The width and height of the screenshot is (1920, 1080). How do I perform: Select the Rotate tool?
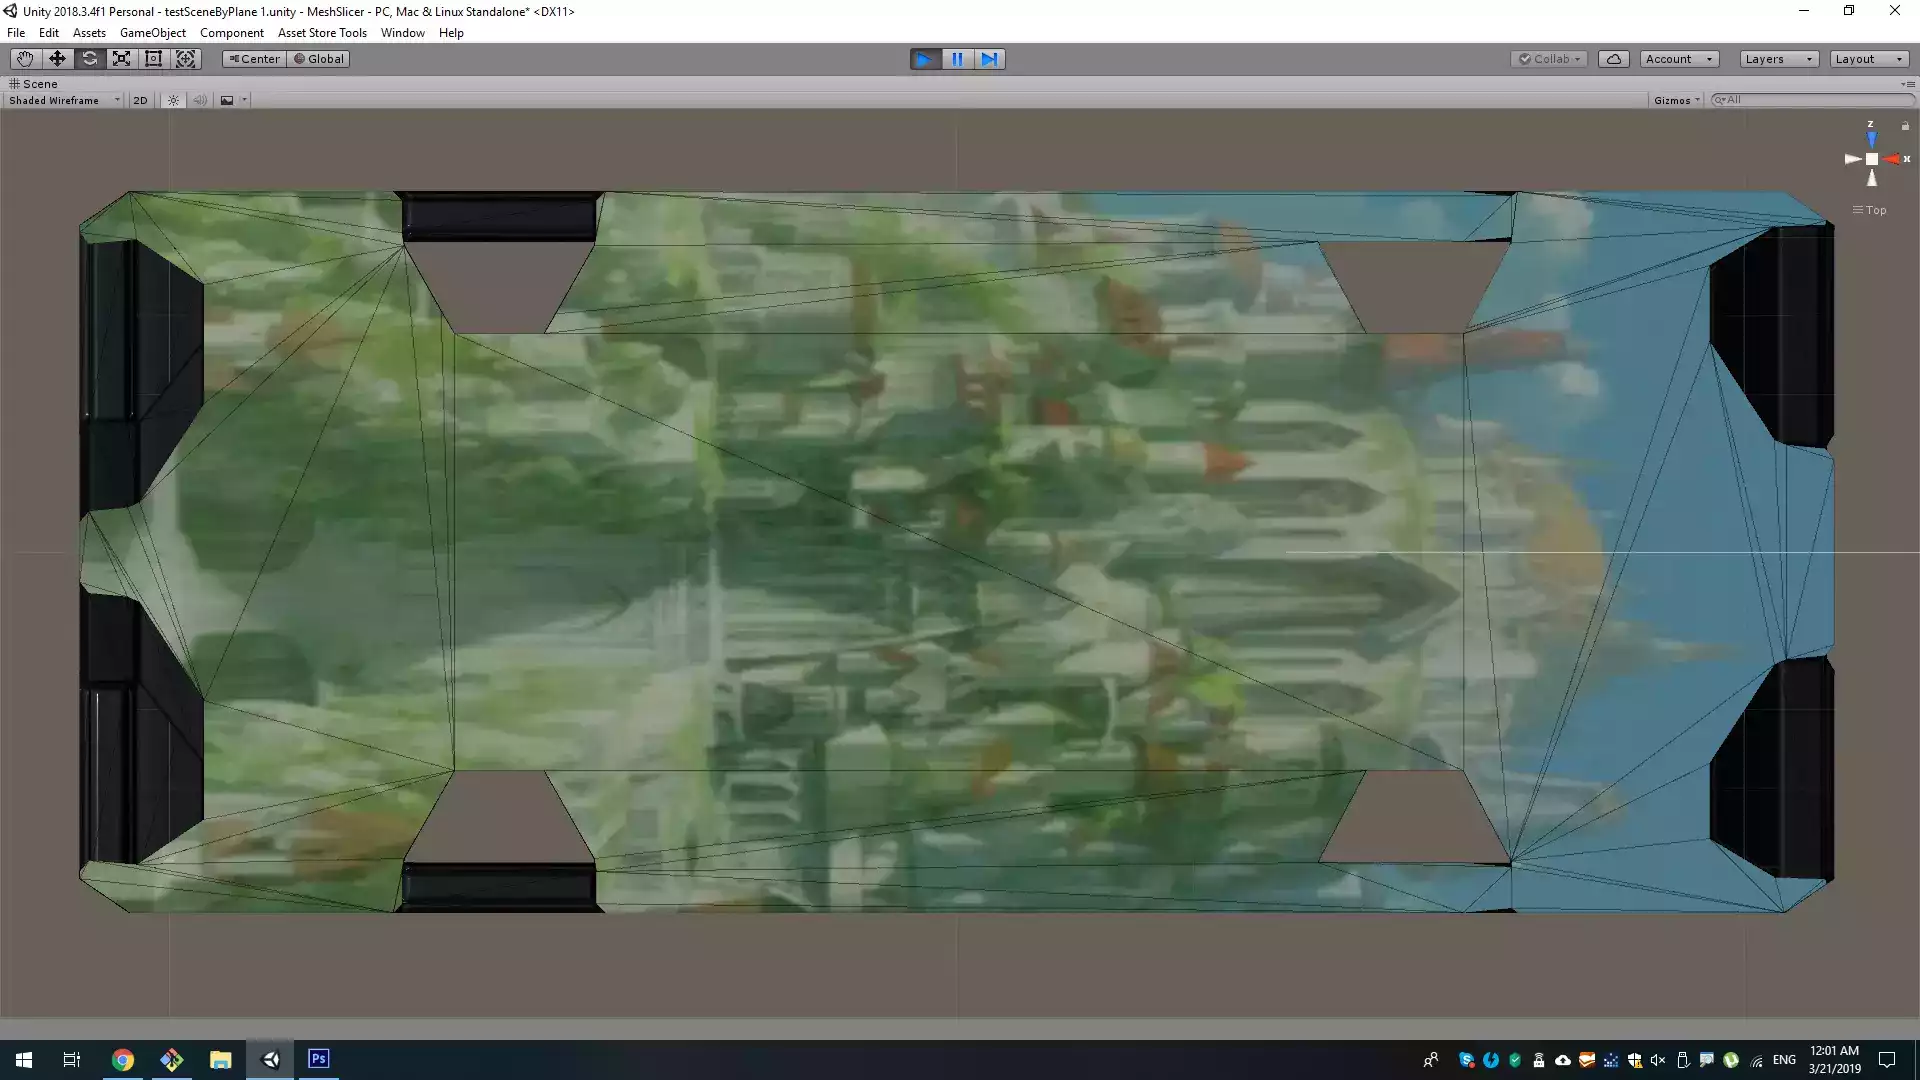pos(89,59)
